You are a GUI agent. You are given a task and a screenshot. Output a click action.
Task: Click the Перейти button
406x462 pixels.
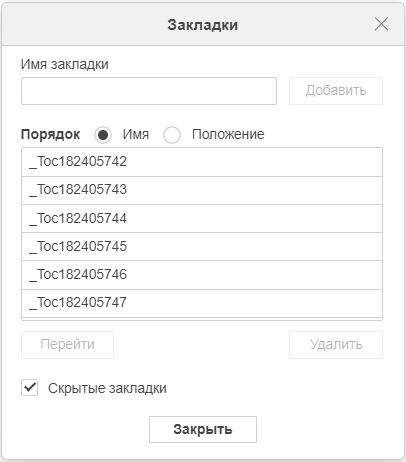tap(67, 345)
